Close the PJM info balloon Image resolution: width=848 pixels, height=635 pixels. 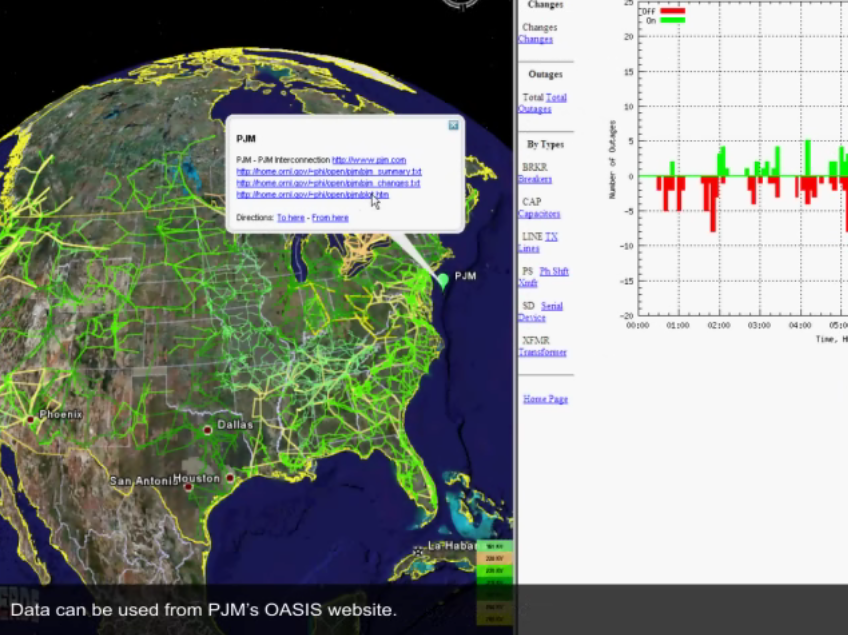[453, 125]
